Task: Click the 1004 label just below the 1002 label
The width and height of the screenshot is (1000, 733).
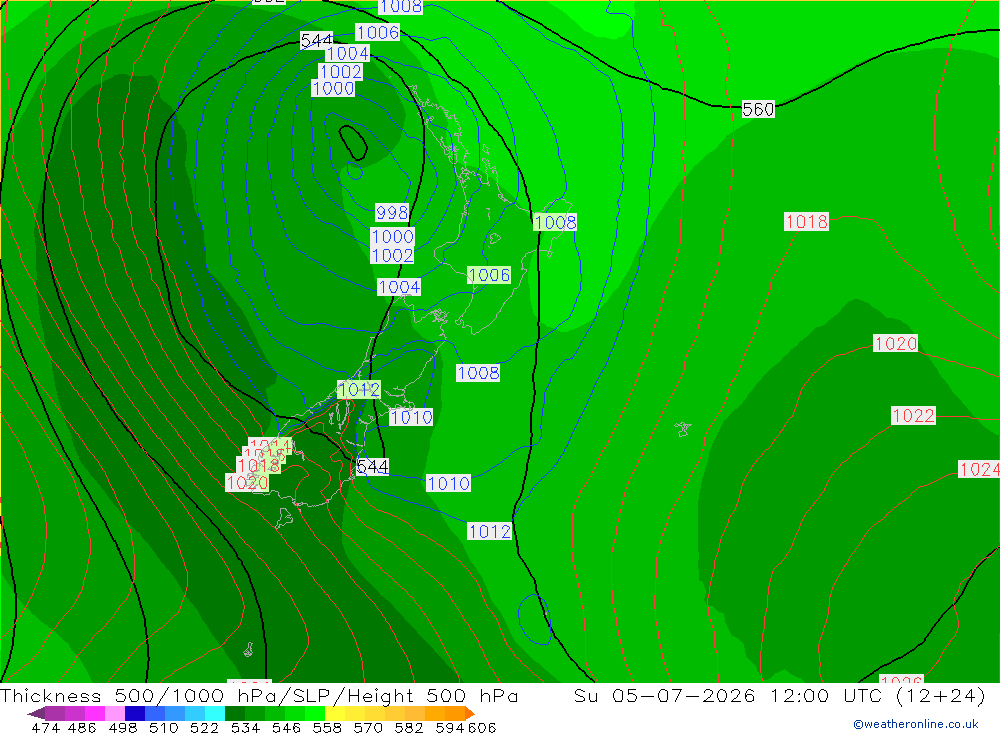Action: tap(399, 287)
